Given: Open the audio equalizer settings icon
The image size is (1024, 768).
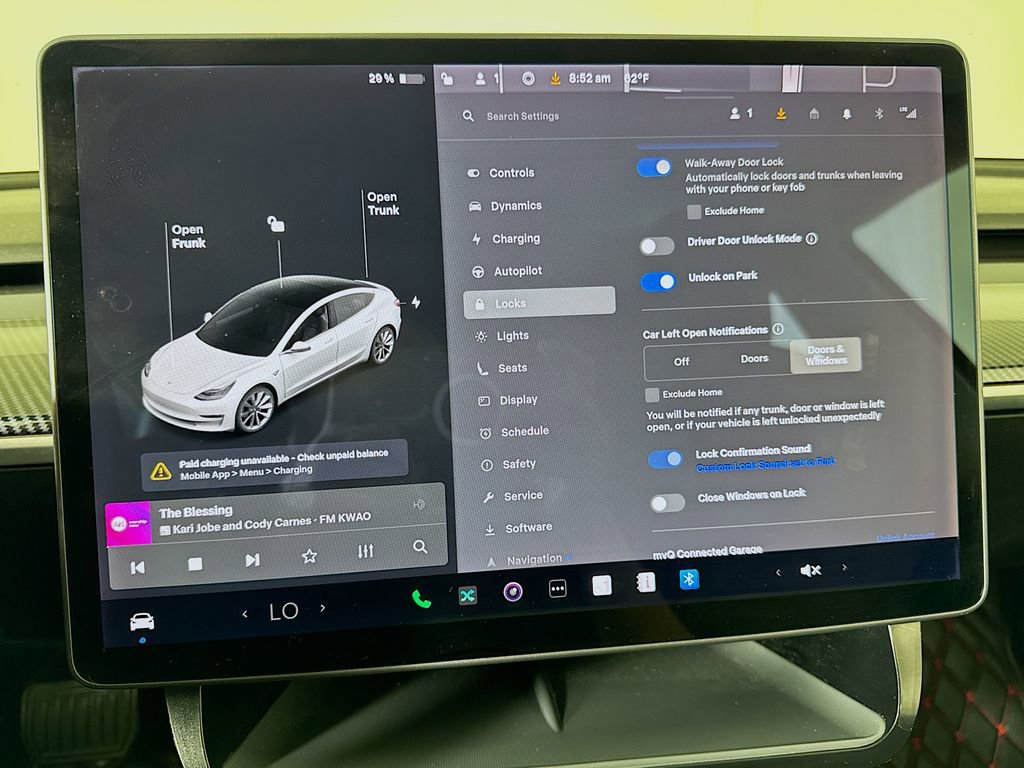Looking at the screenshot, I should point(366,551).
